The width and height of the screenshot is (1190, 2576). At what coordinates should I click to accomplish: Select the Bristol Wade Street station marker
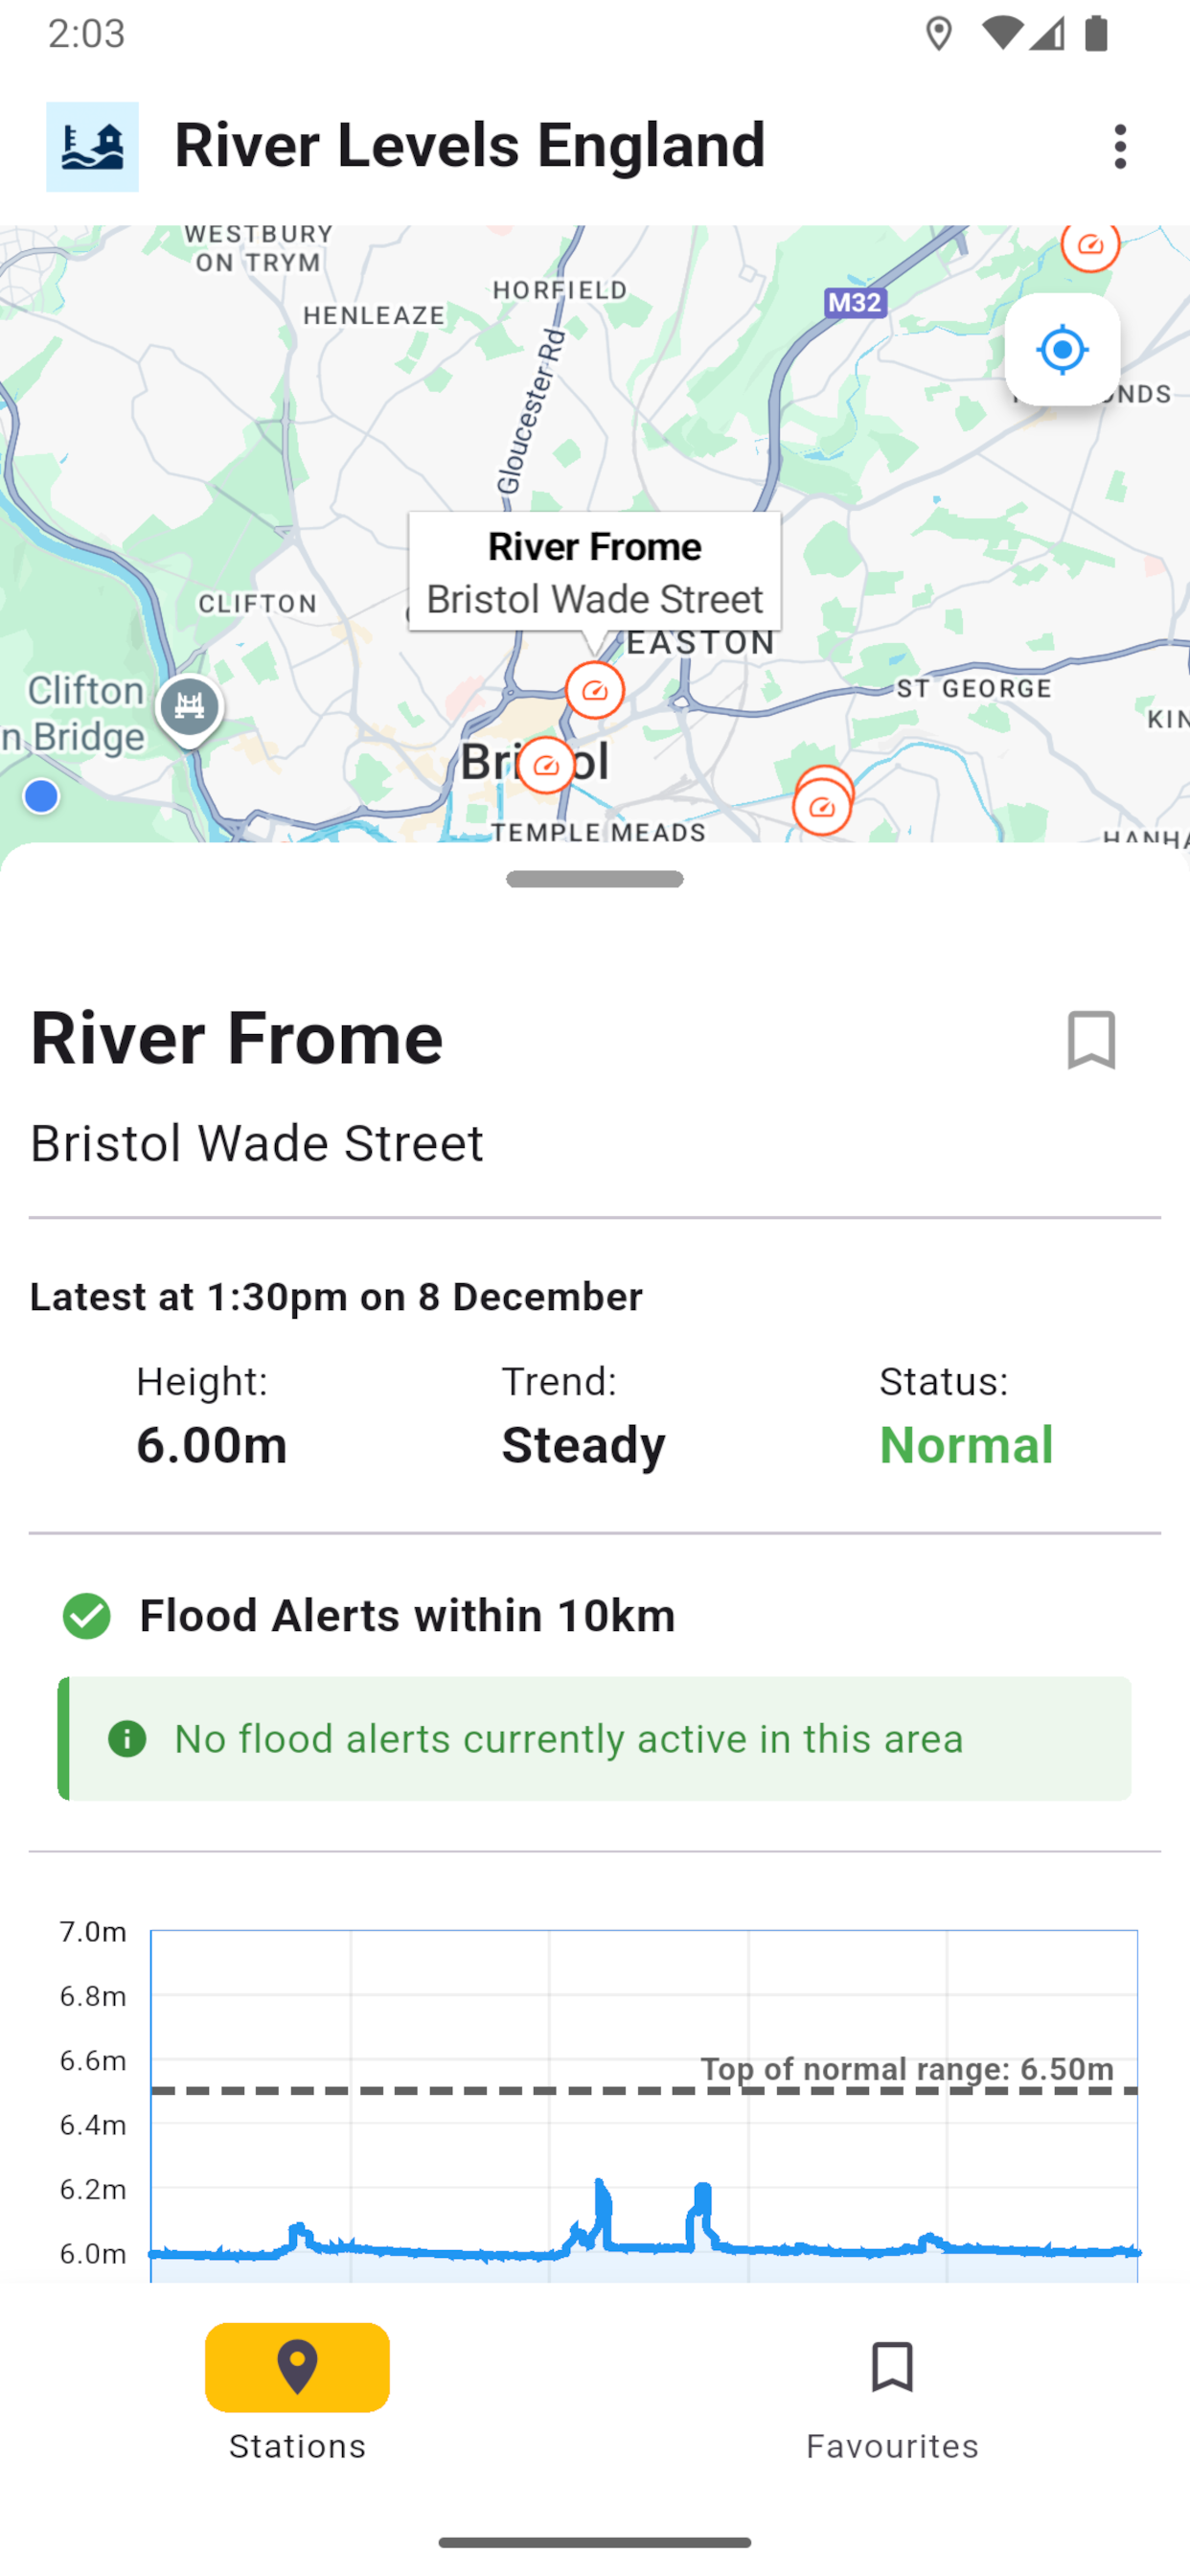(x=595, y=690)
